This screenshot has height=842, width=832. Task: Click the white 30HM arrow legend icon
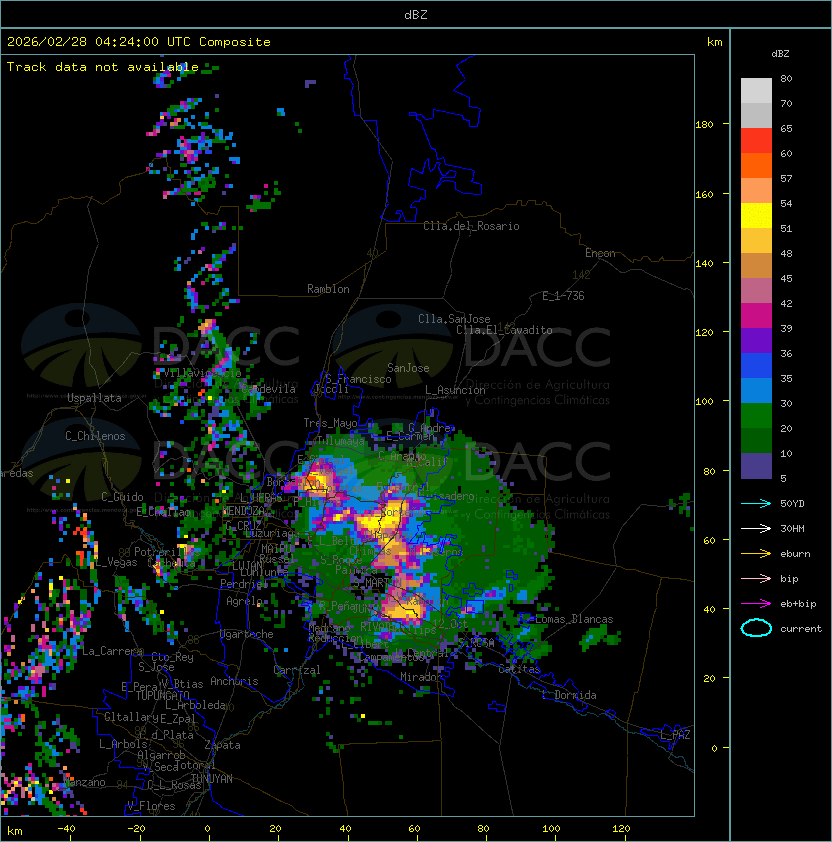(x=756, y=529)
